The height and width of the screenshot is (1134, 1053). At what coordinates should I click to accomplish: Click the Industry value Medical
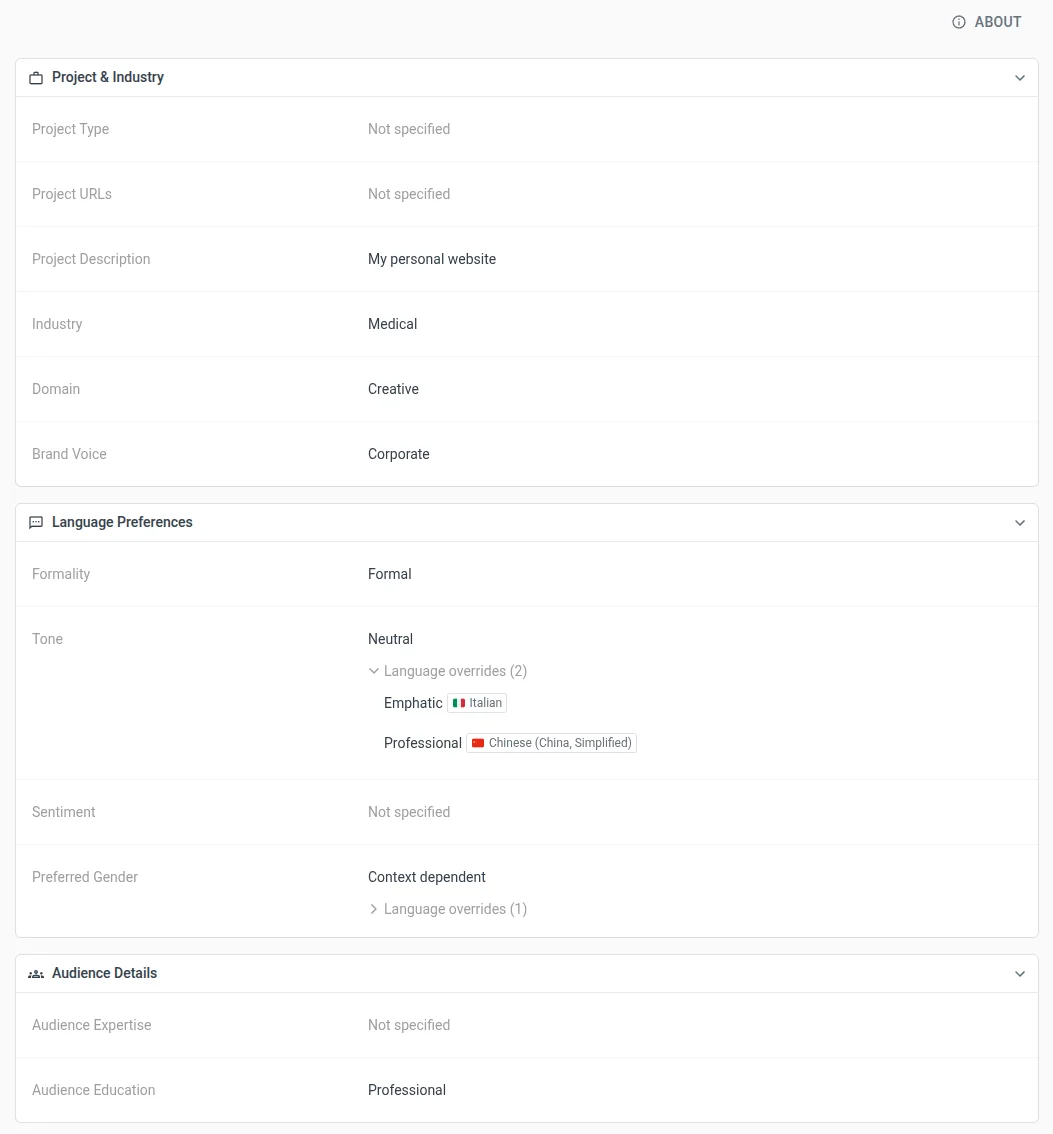[x=392, y=324]
